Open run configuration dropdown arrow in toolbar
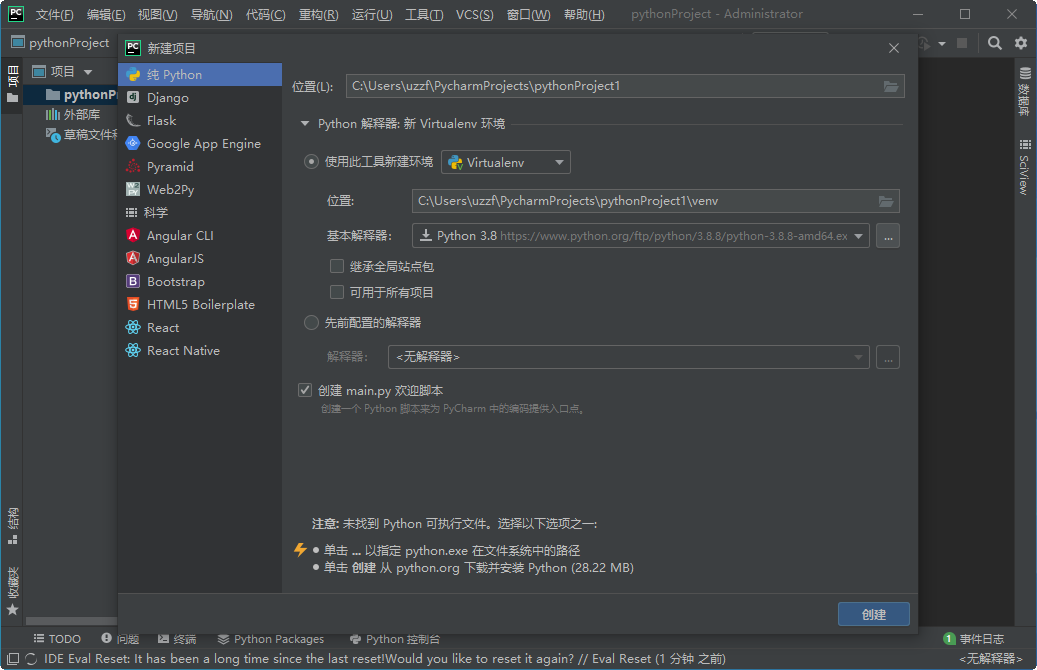This screenshot has width=1037, height=670. (x=942, y=44)
